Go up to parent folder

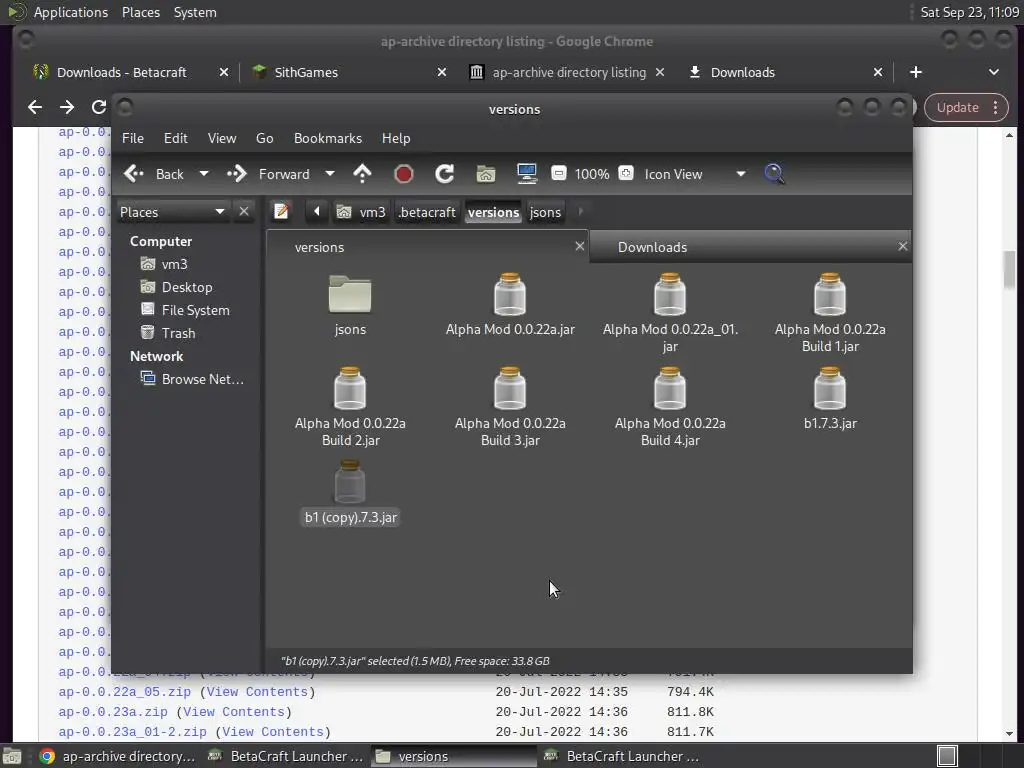pos(362,174)
